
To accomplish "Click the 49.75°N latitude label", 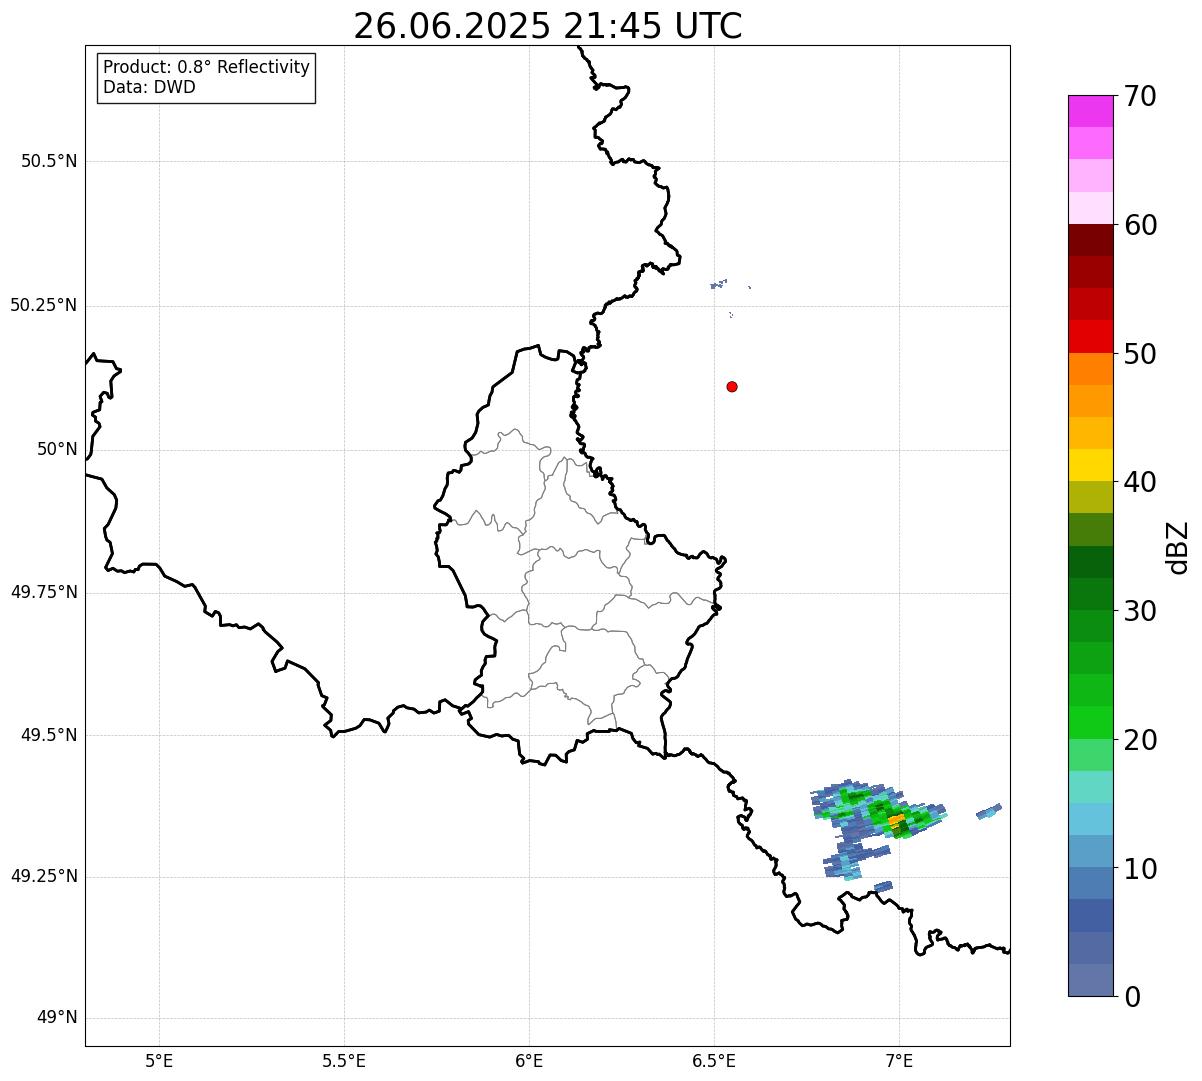I will tap(44, 592).
